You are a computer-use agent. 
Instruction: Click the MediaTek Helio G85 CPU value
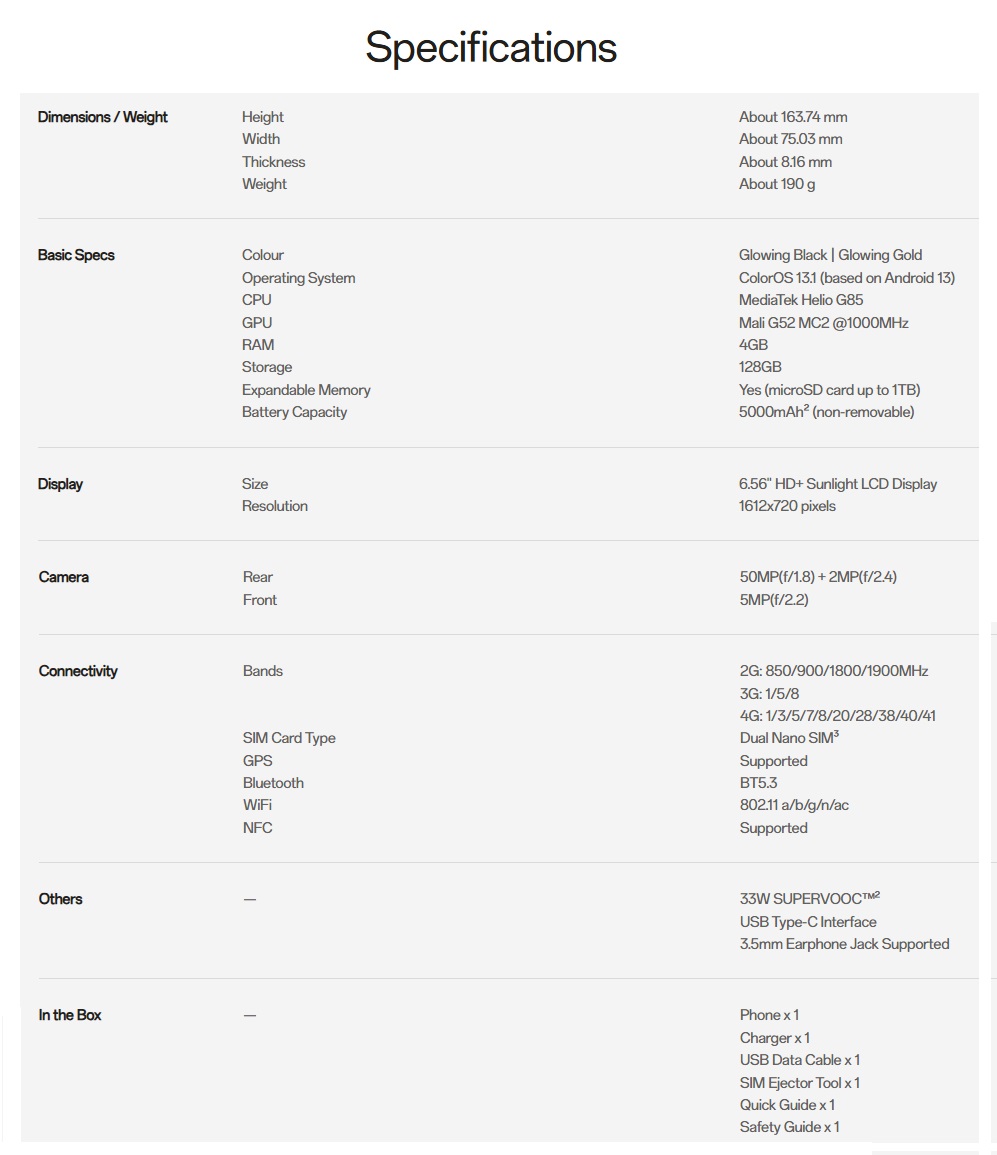[x=801, y=300]
